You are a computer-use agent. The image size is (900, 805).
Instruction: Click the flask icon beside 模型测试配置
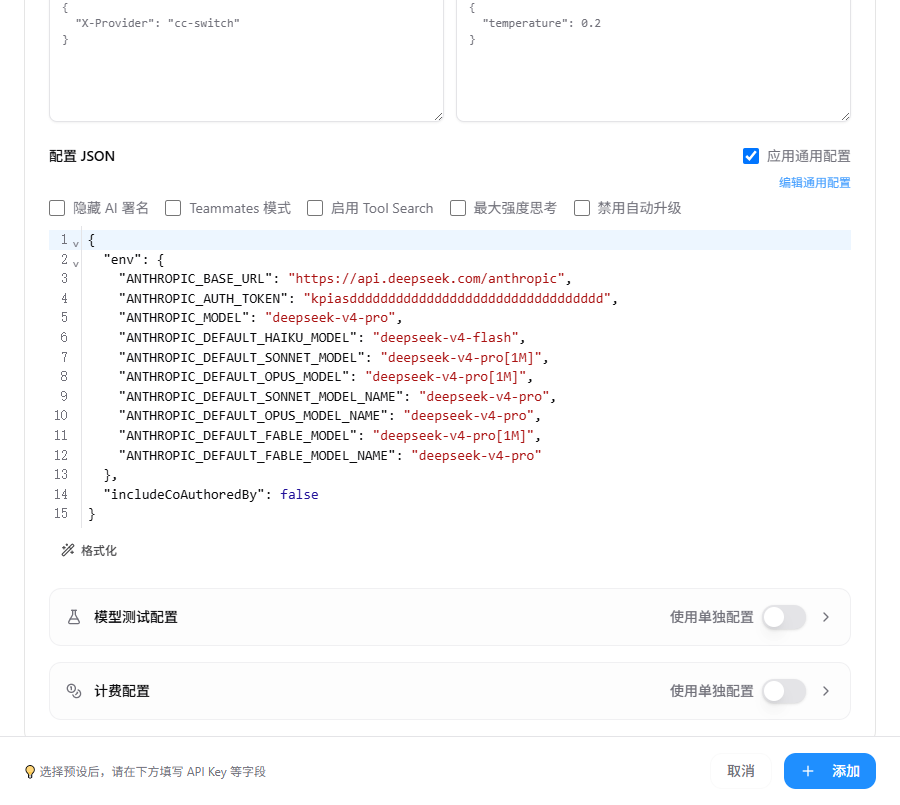(x=74, y=617)
